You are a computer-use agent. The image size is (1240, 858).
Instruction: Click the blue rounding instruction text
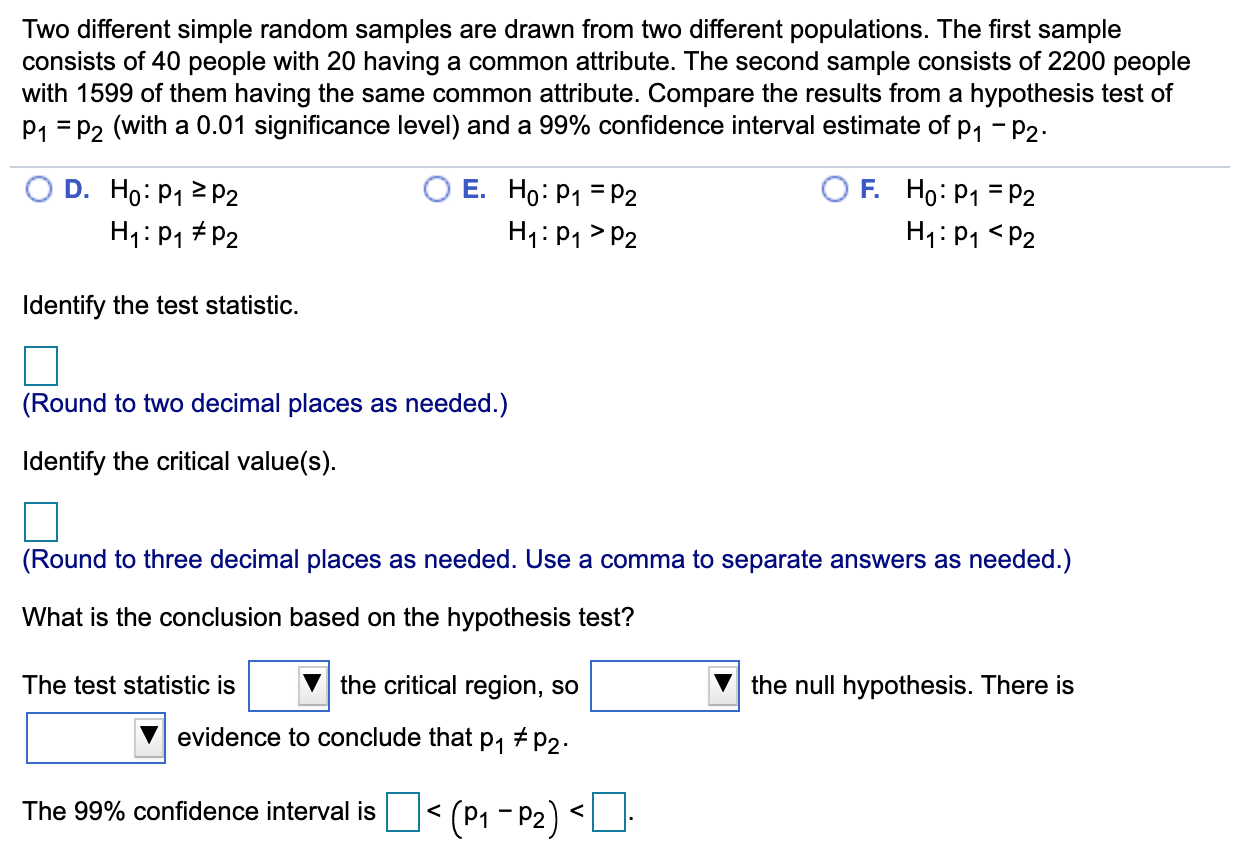pos(265,403)
